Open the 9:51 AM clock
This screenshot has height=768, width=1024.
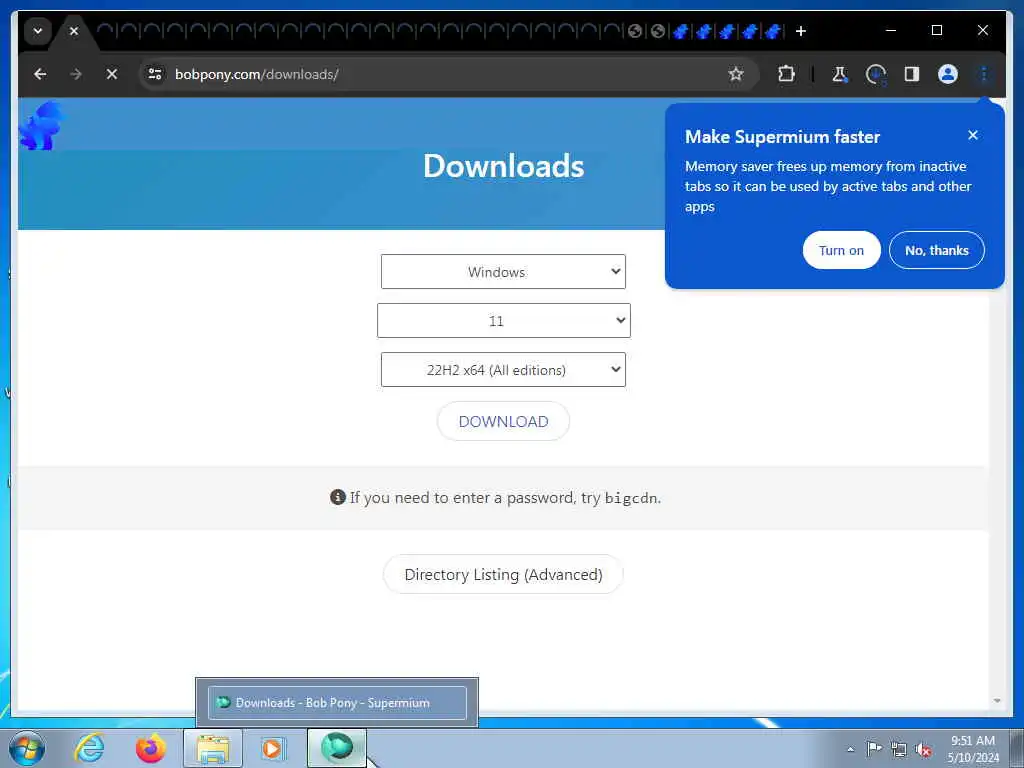click(973, 749)
